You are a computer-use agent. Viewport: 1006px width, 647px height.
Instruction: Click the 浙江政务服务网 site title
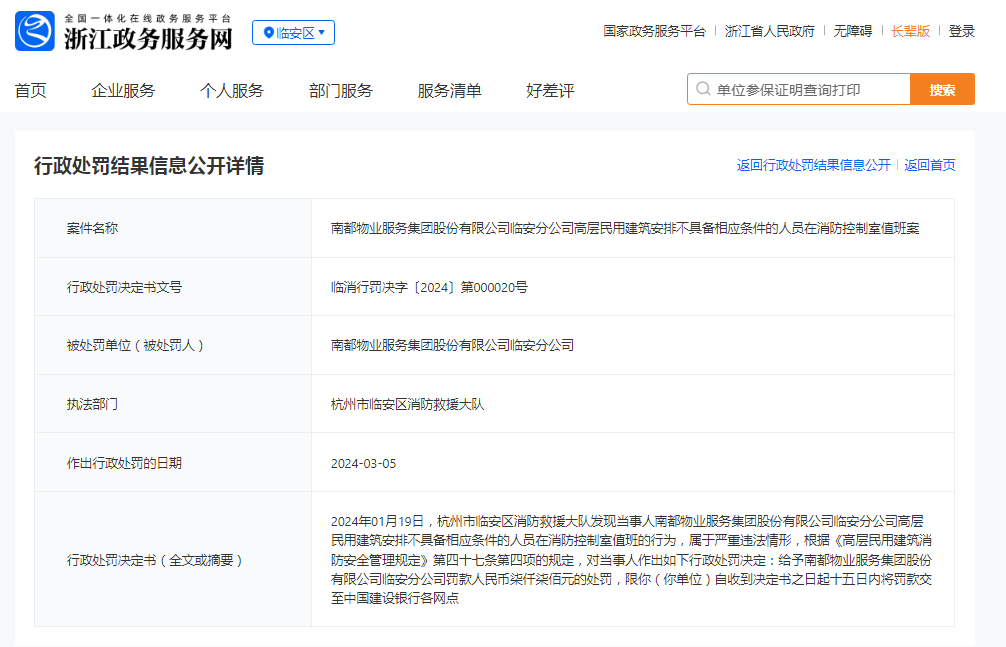148,39
